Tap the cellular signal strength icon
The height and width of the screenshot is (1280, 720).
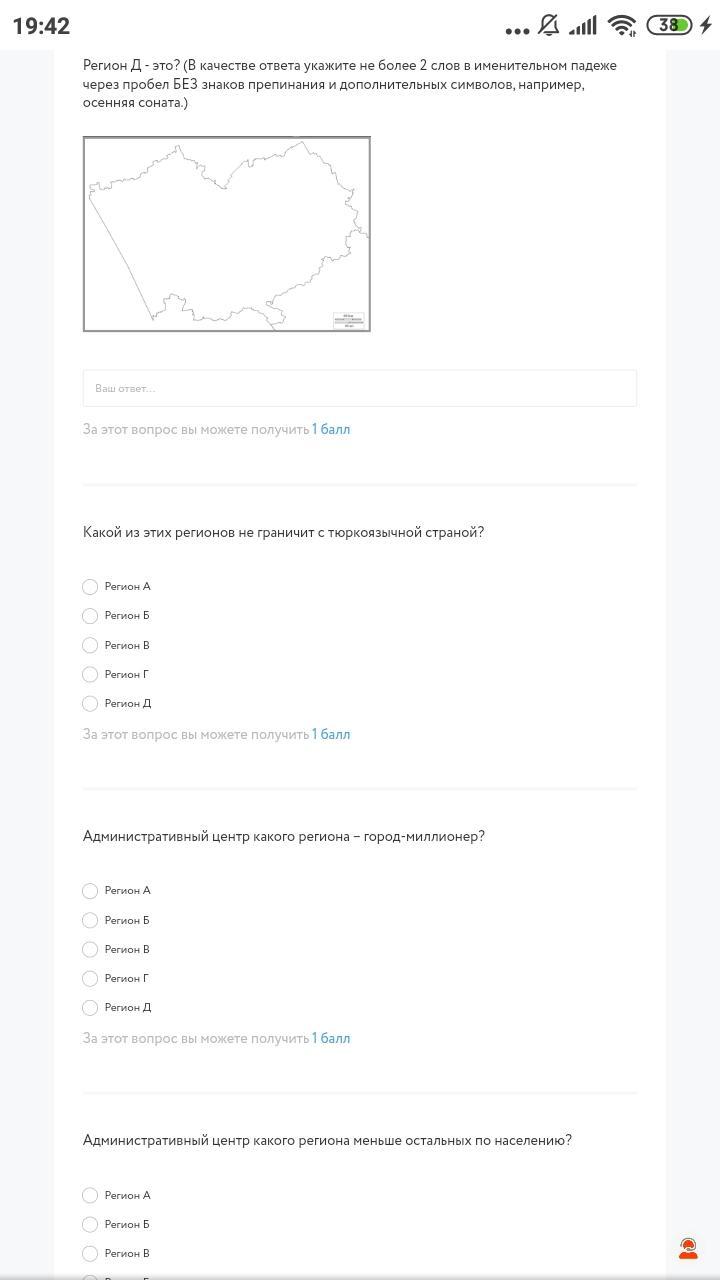pos(582,26)
